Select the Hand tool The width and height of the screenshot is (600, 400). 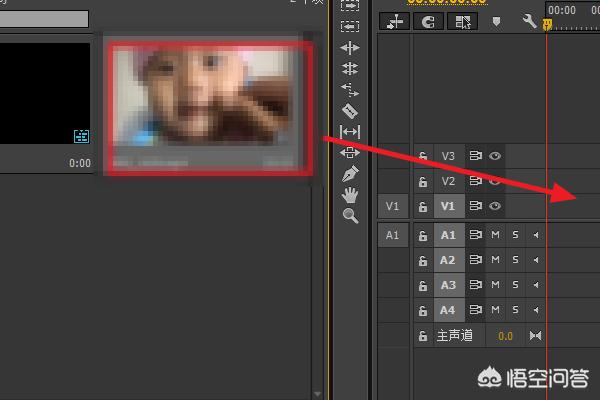pos(350,195)
